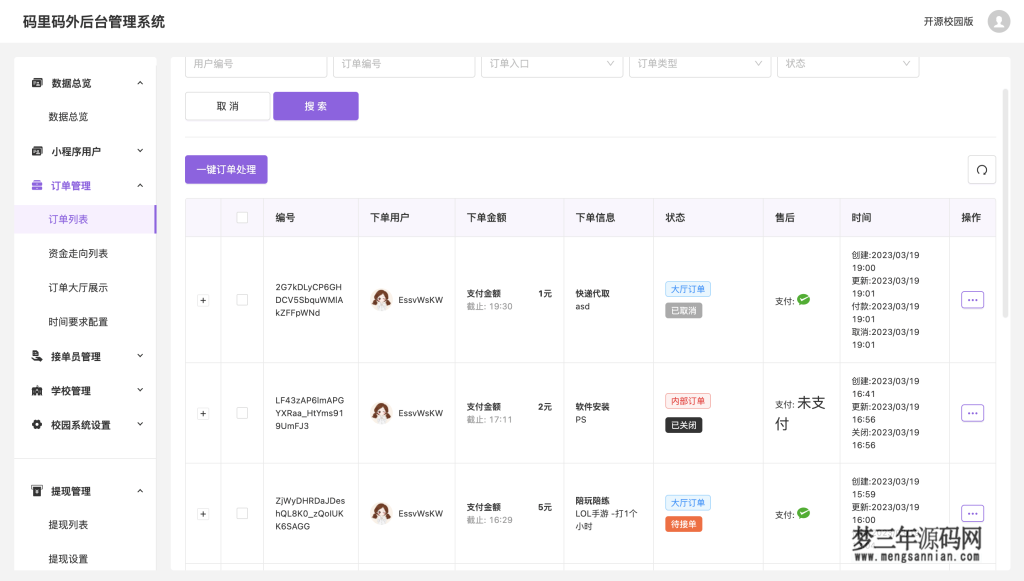The height and width of the screenshot is (581, 1024).
Task: Click the 用户编号 input field
Action: point(256,63)
